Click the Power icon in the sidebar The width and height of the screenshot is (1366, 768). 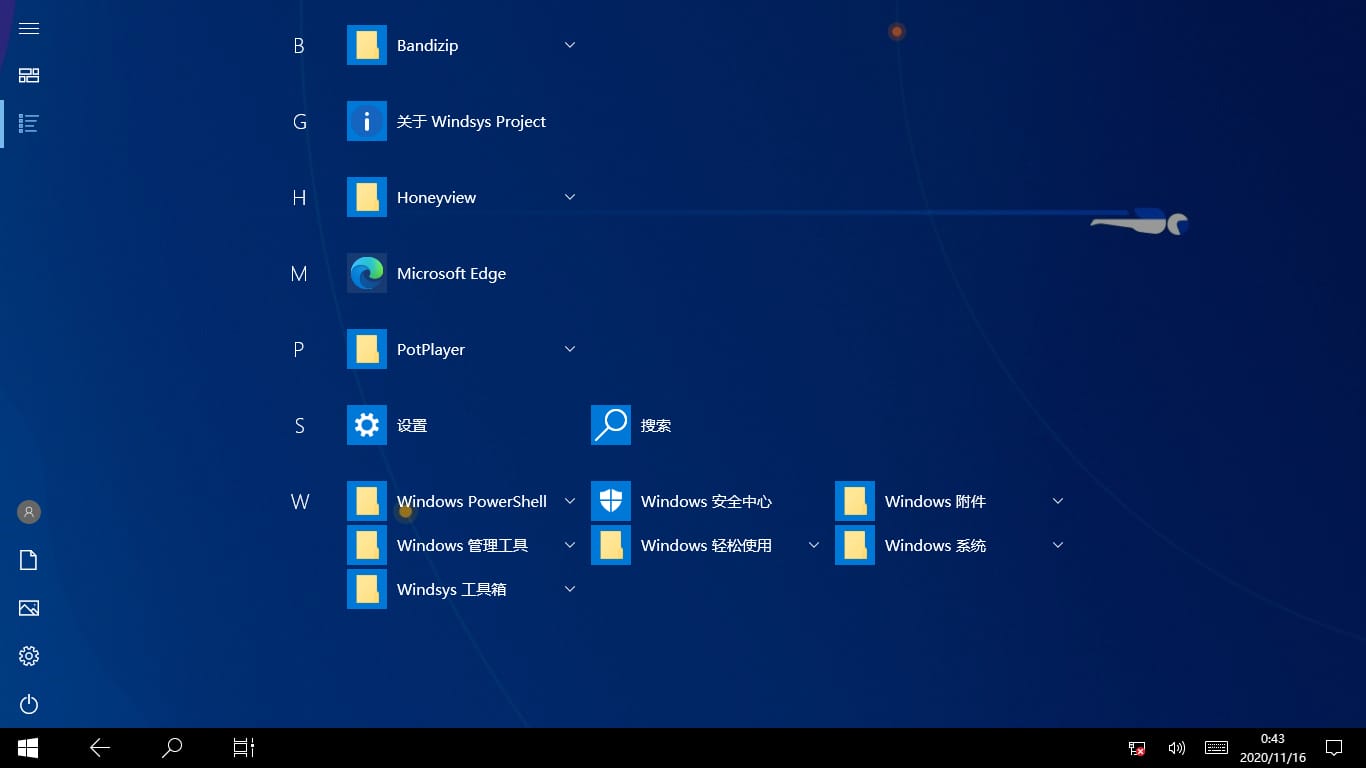[29, 704]
